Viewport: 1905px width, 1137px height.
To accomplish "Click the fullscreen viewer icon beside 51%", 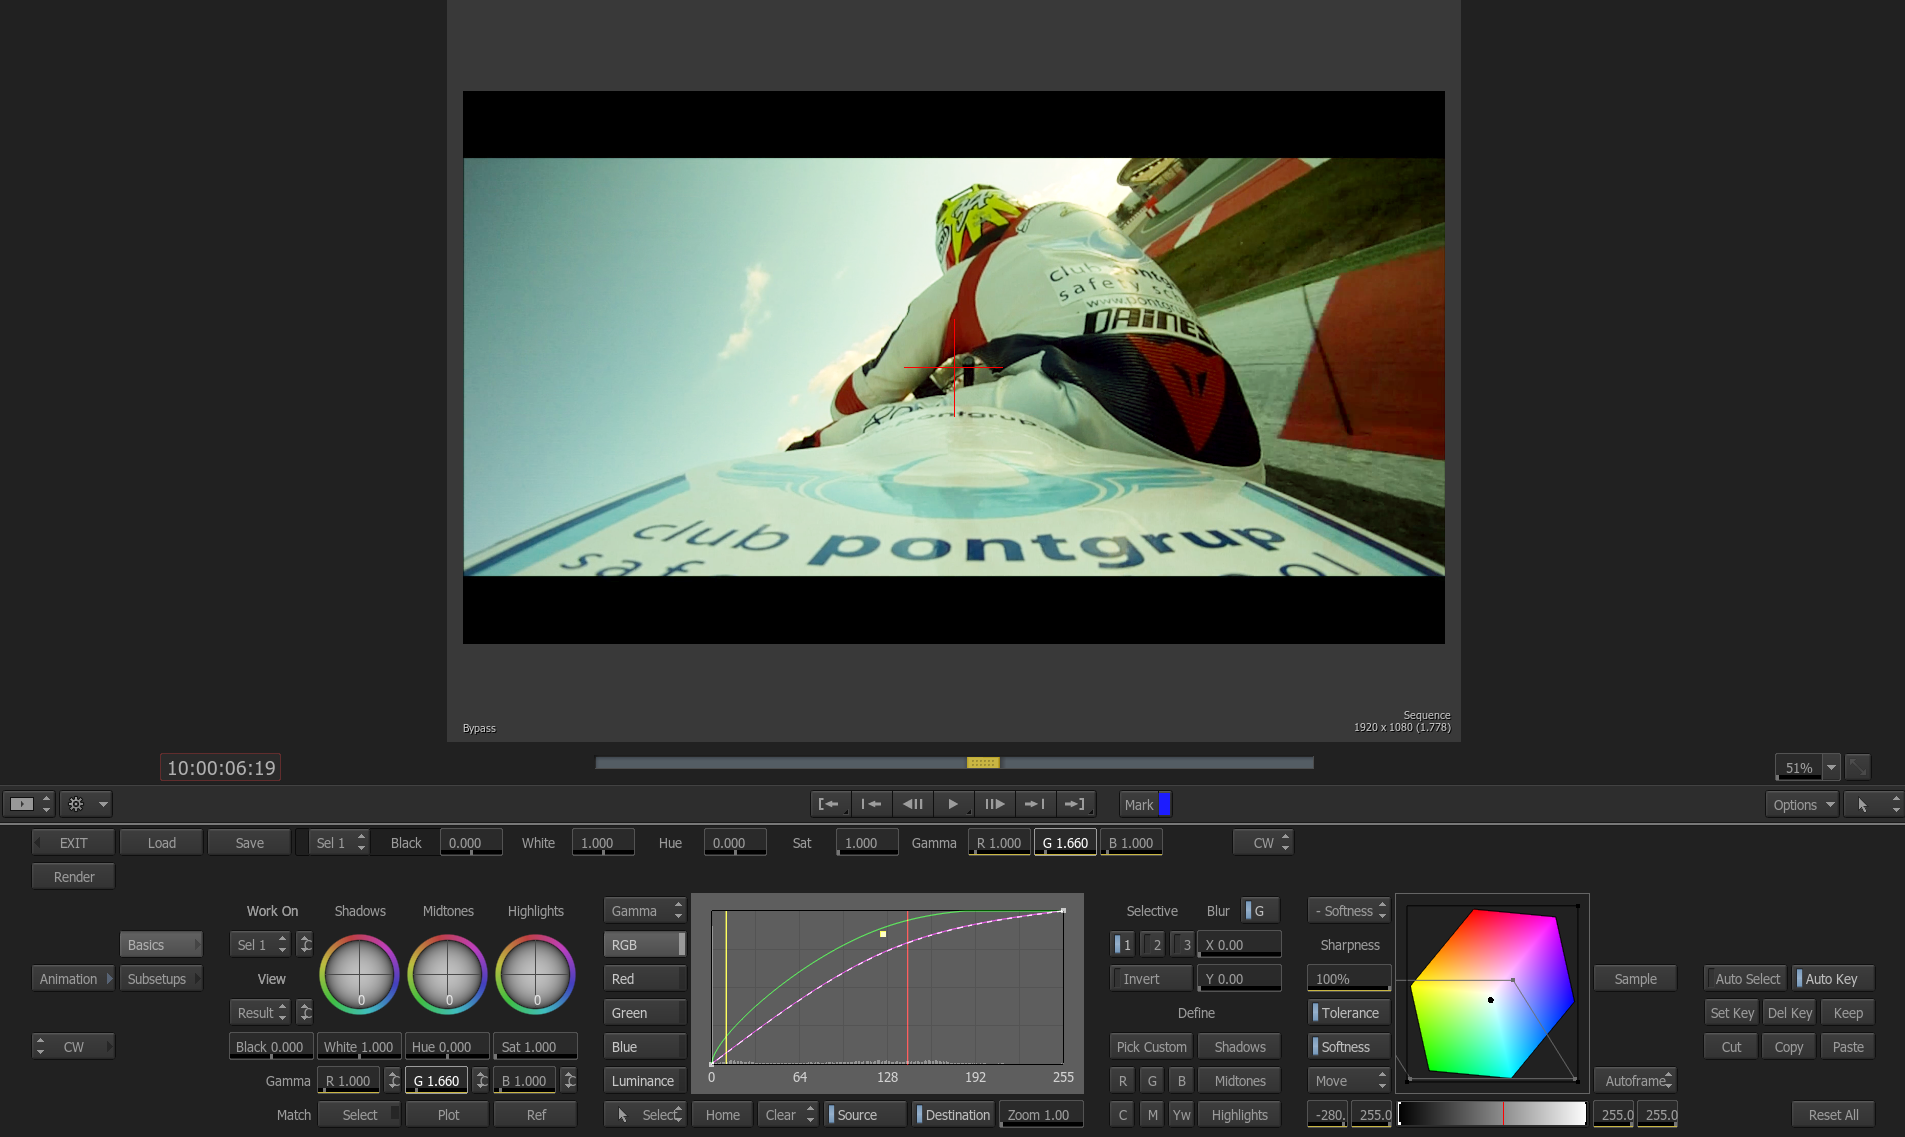I will click(x=1858, y=768).
